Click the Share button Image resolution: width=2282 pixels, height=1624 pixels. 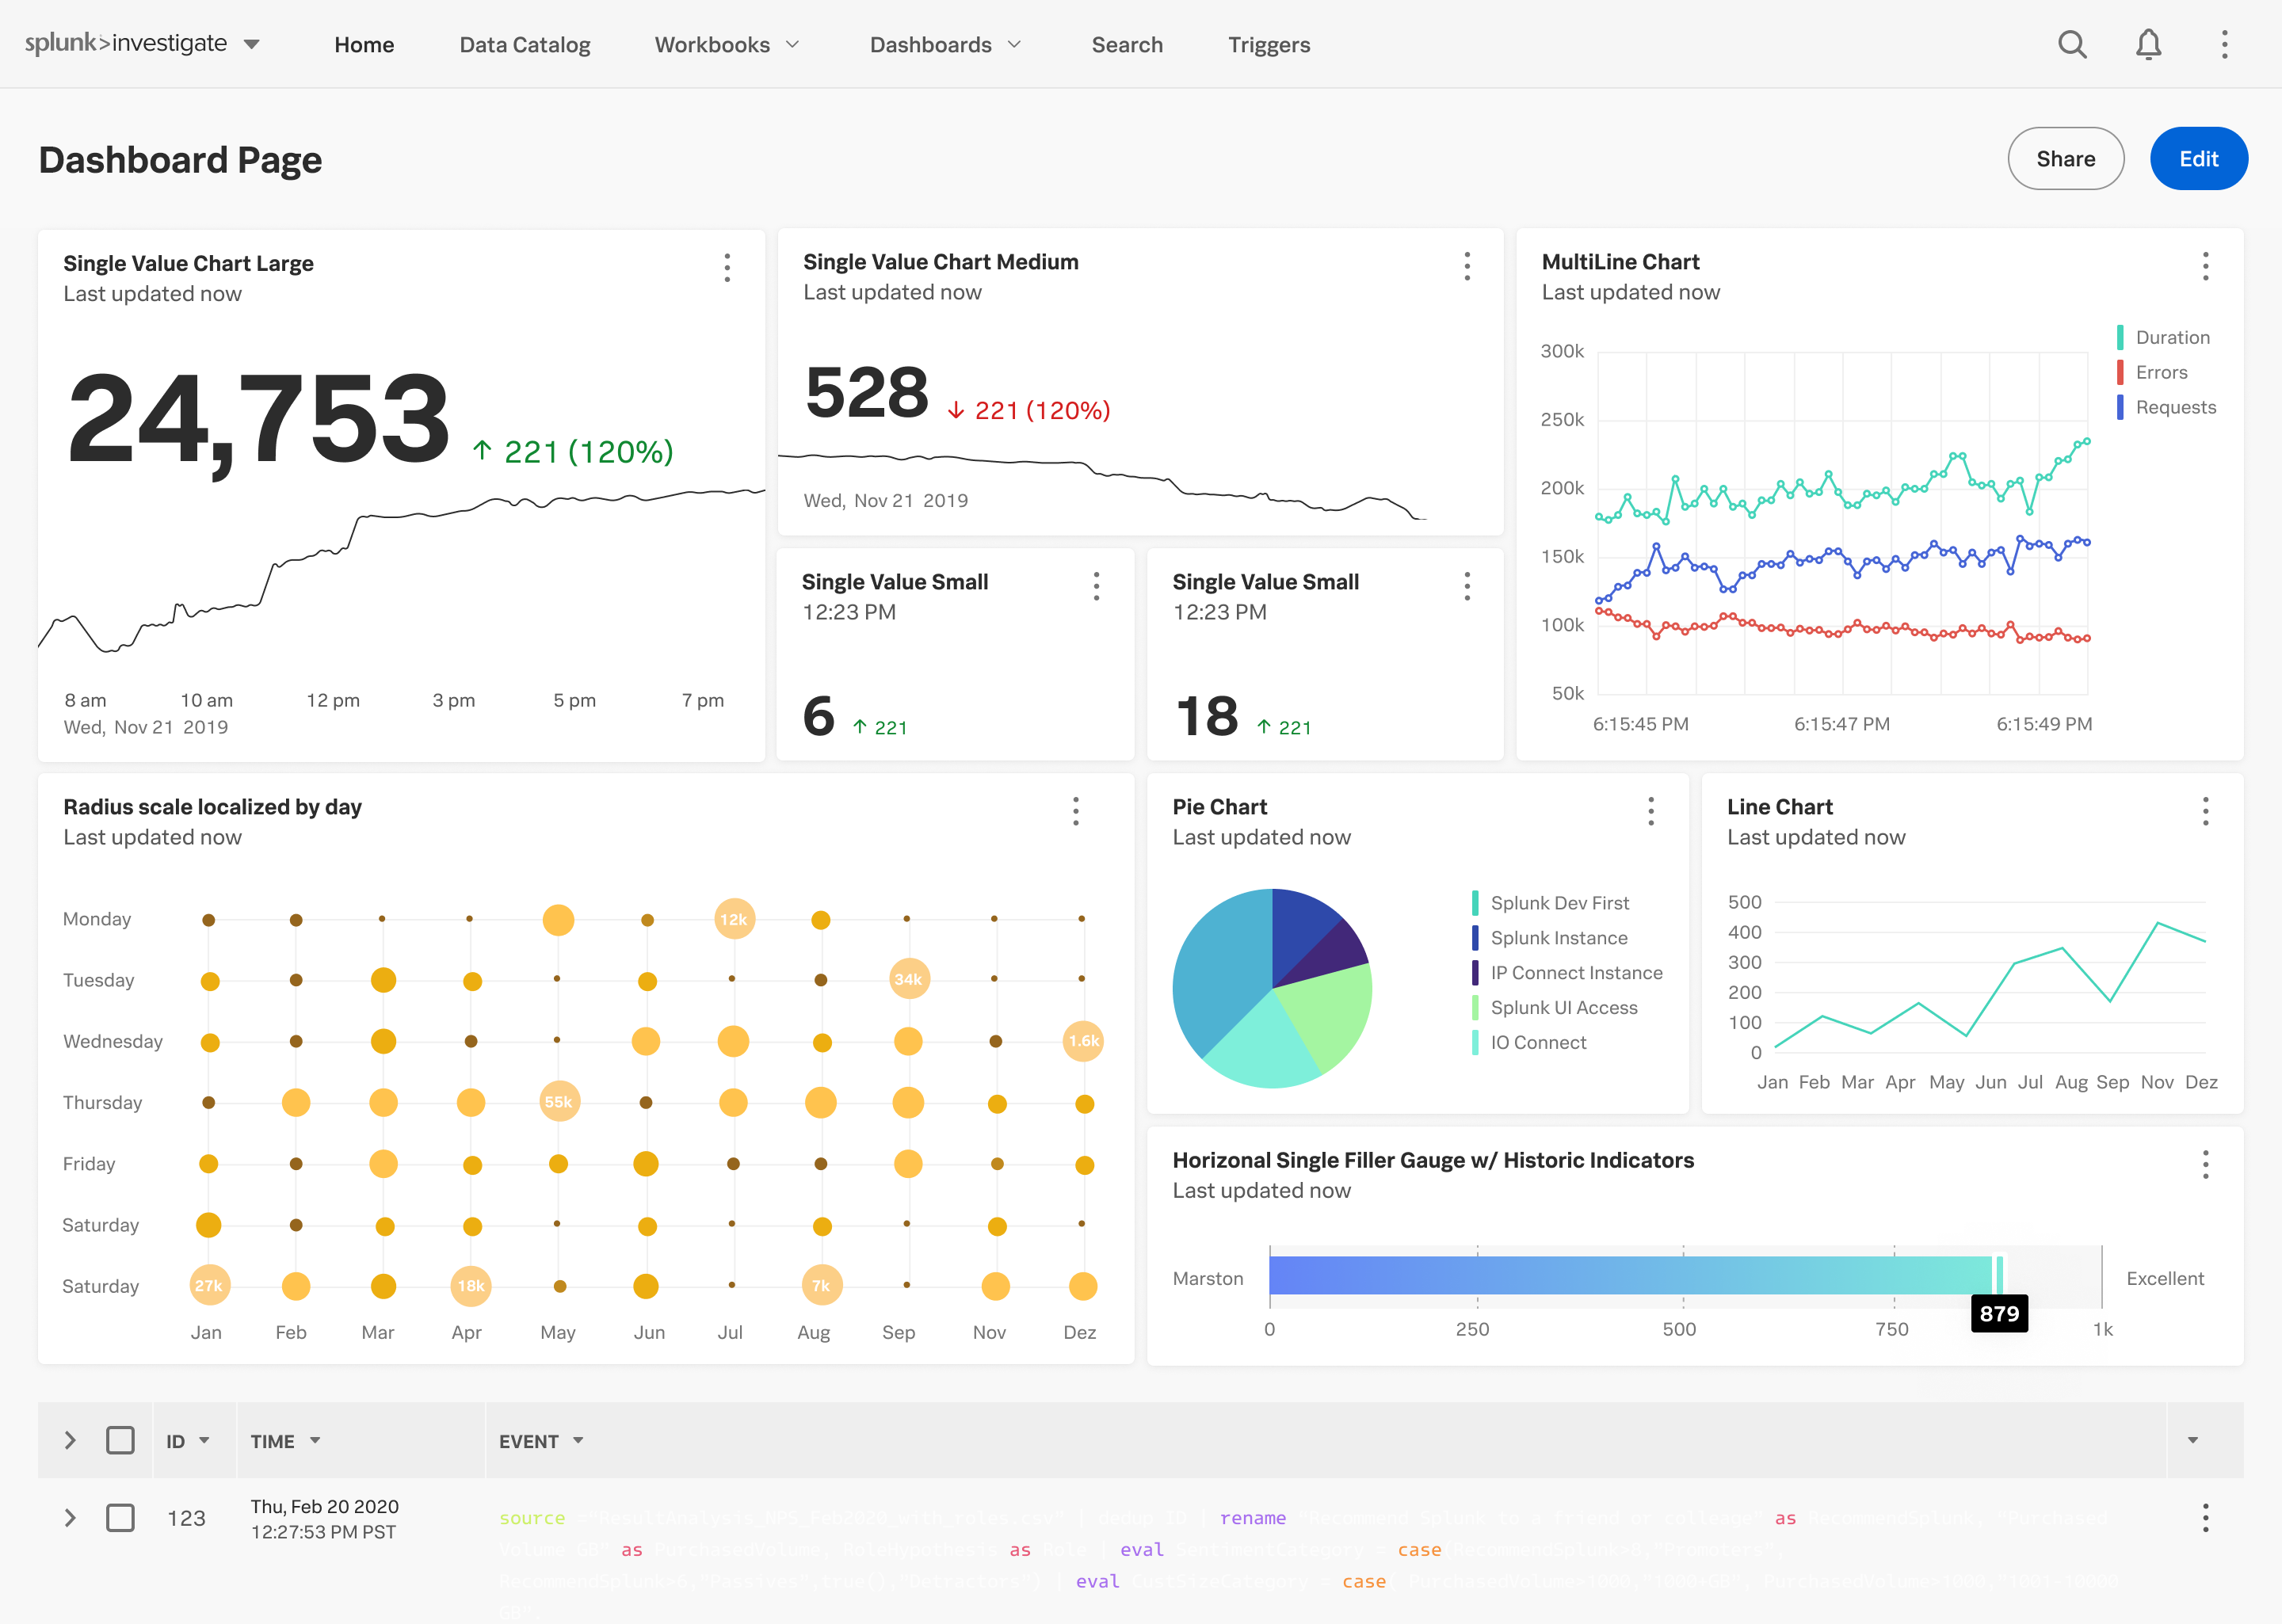[x=2065, y=158]
